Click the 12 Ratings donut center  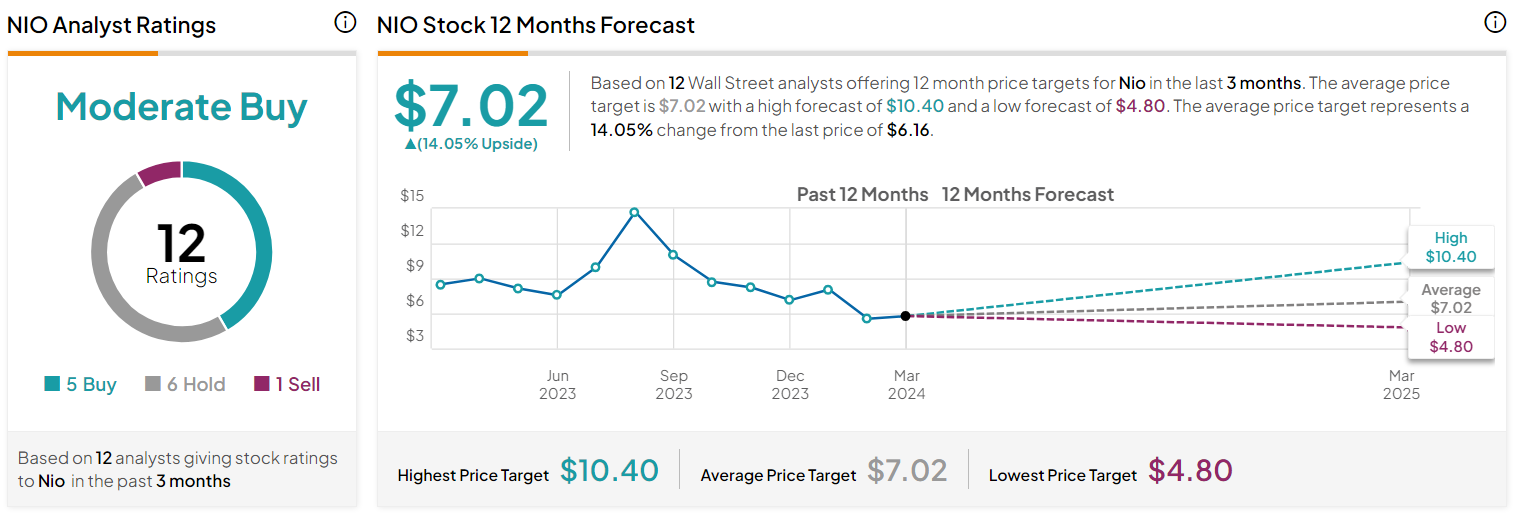181,253
